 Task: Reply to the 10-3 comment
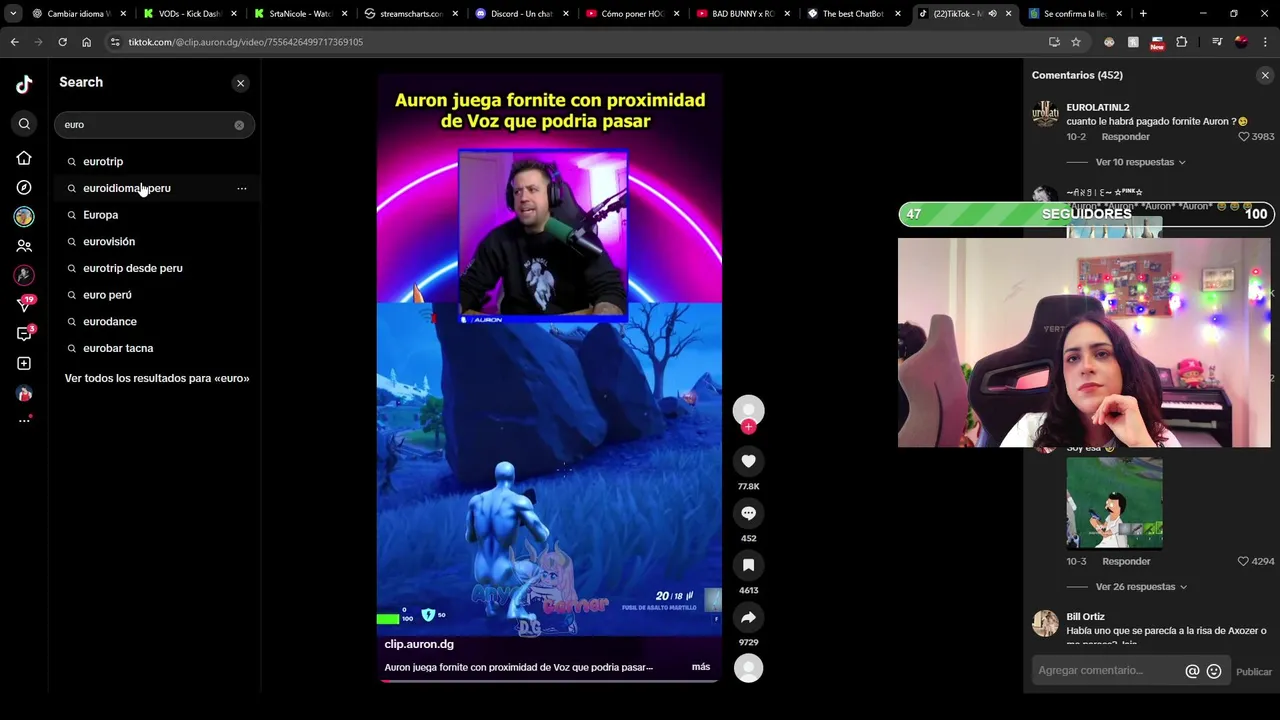click(x=1126, y=562)
